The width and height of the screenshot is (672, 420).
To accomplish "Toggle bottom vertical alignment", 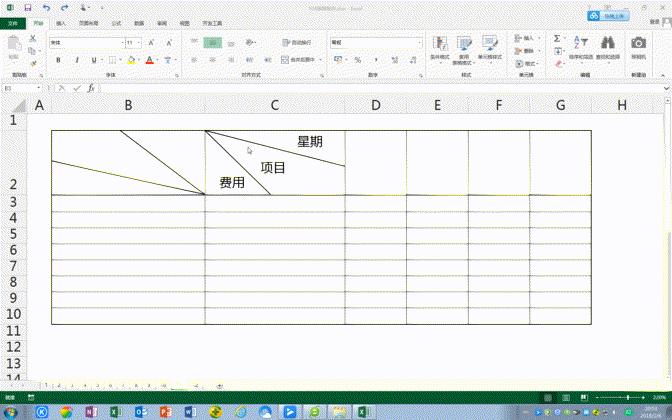I will (x=231, y=42).
